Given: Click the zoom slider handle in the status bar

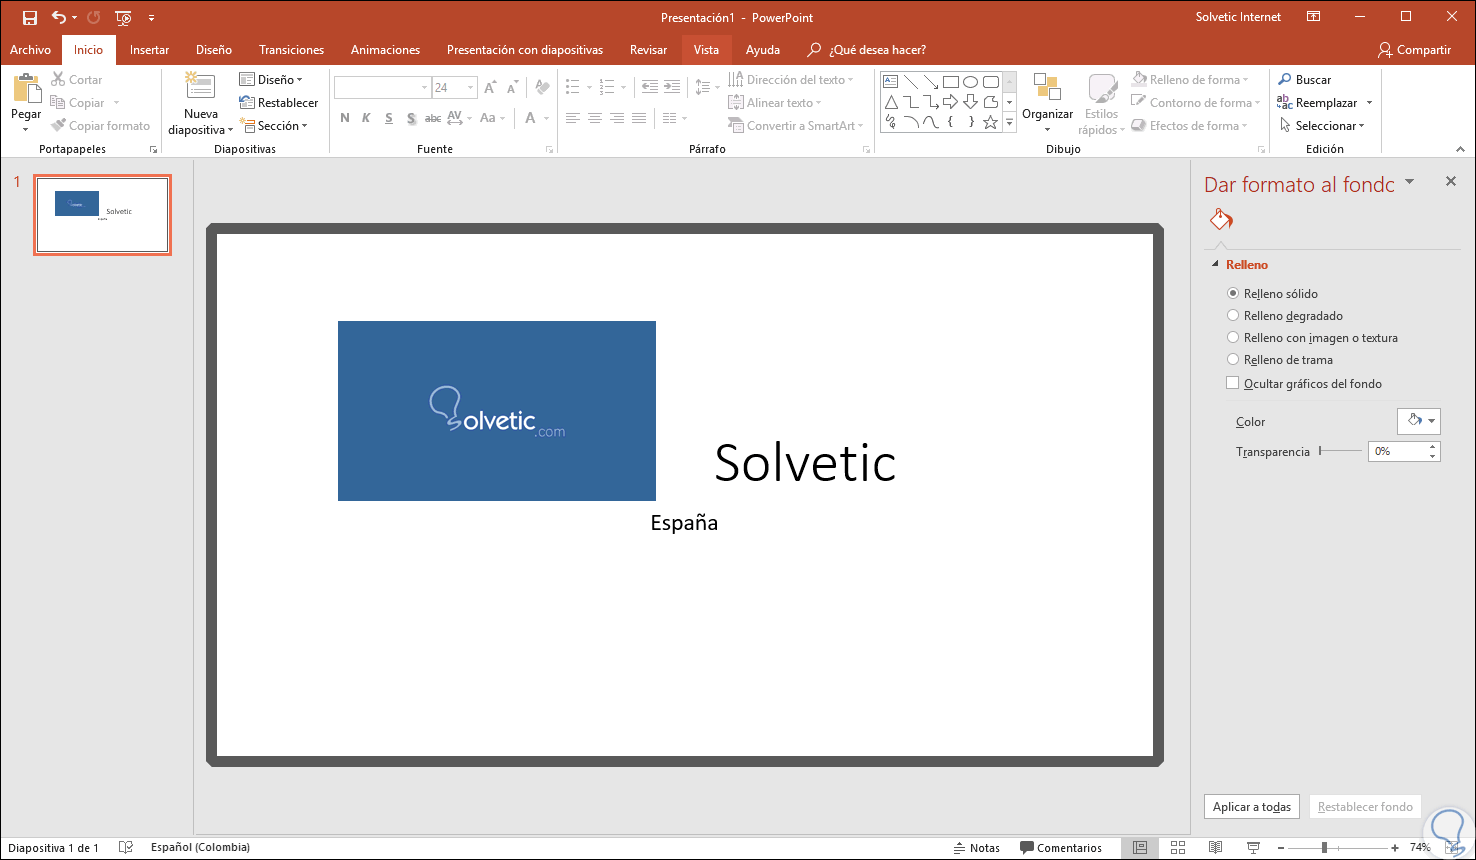Looking at the screenshot, I should tap(1324, 848).
